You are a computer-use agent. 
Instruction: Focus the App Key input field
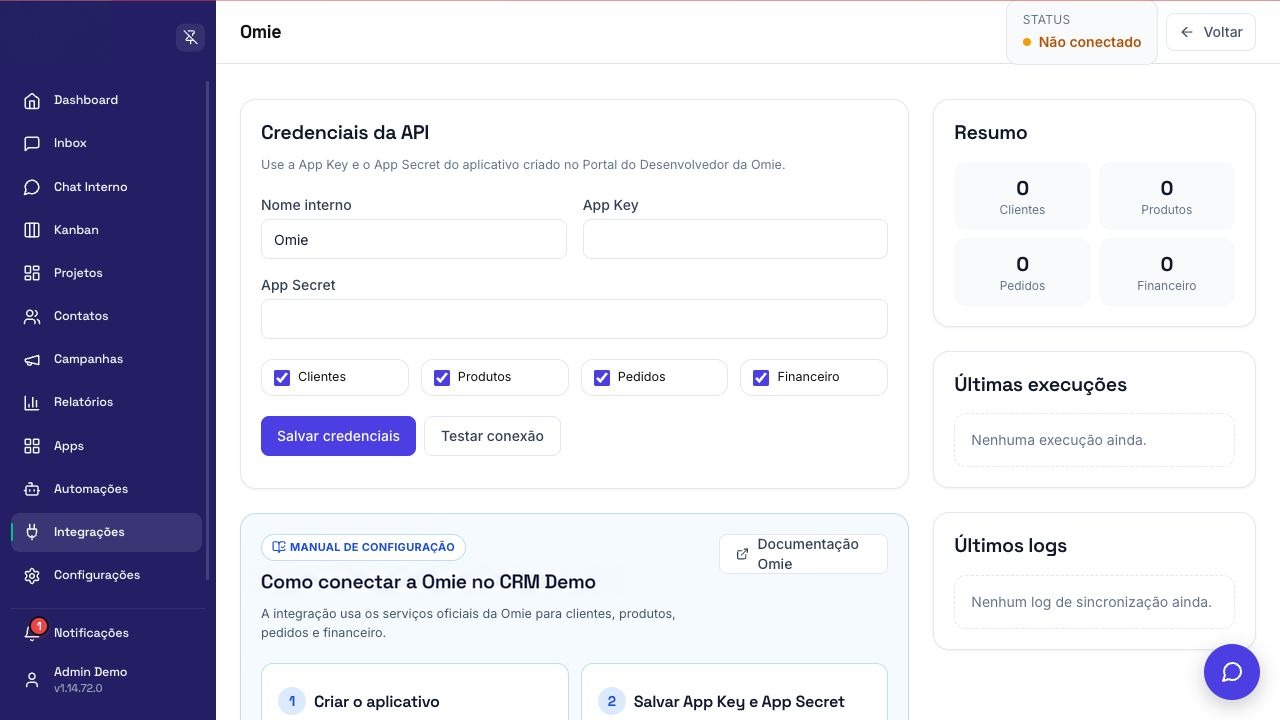point(735,240)
